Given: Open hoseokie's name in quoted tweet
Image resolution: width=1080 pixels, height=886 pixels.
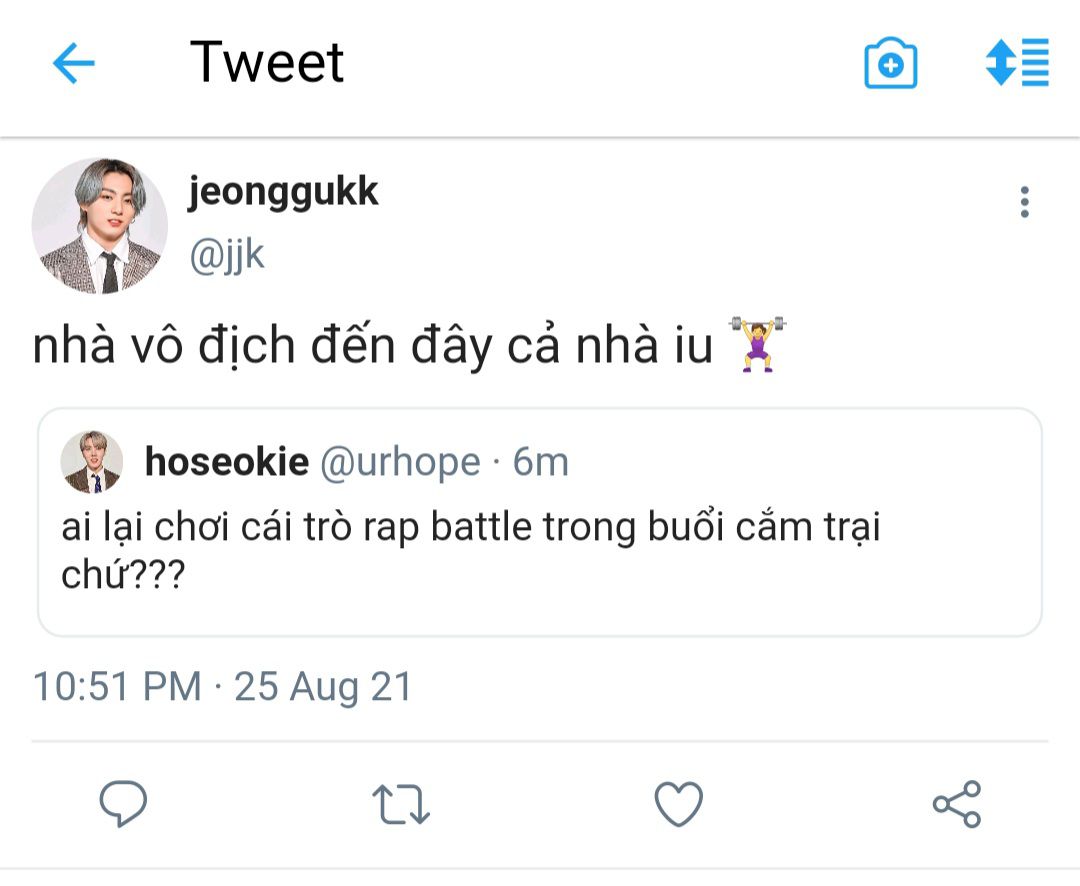Looking at the screenshot, I should 227,461.
